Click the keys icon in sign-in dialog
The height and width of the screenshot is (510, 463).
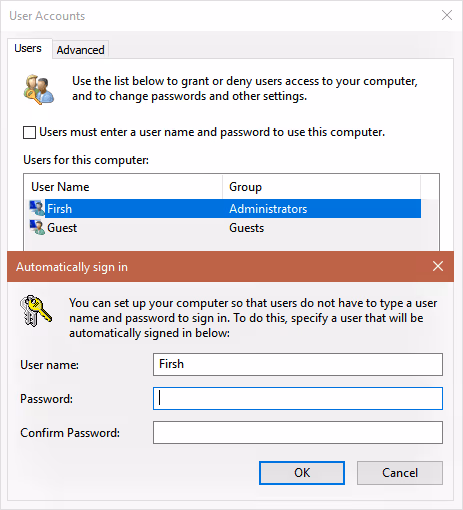click(36, 310)
